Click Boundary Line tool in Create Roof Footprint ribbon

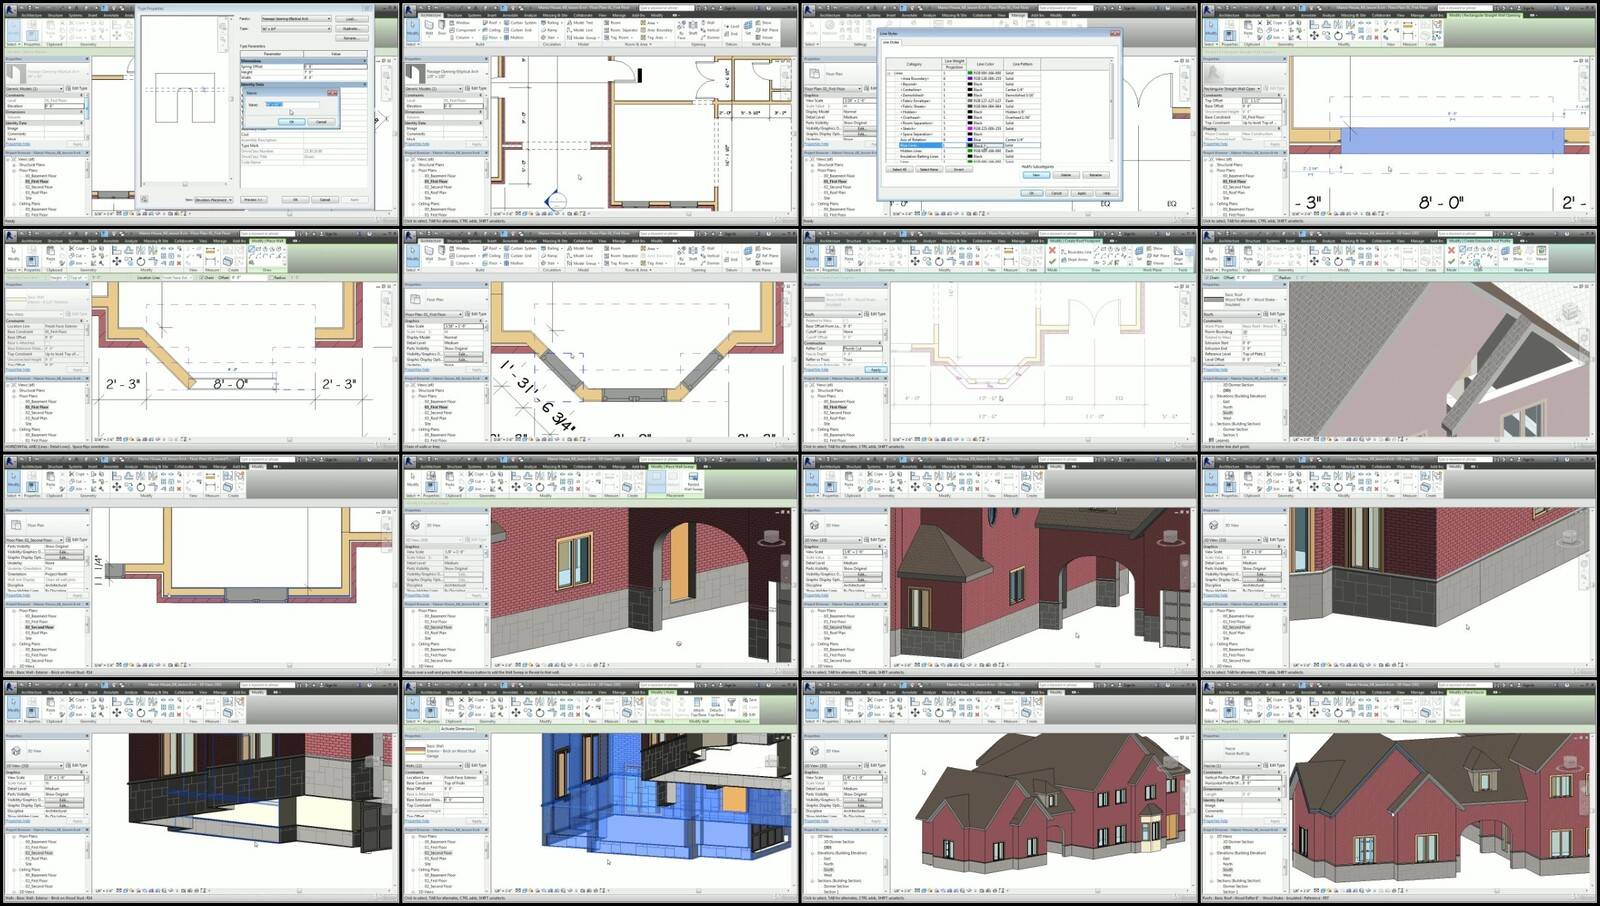[x=1078, y=252]
